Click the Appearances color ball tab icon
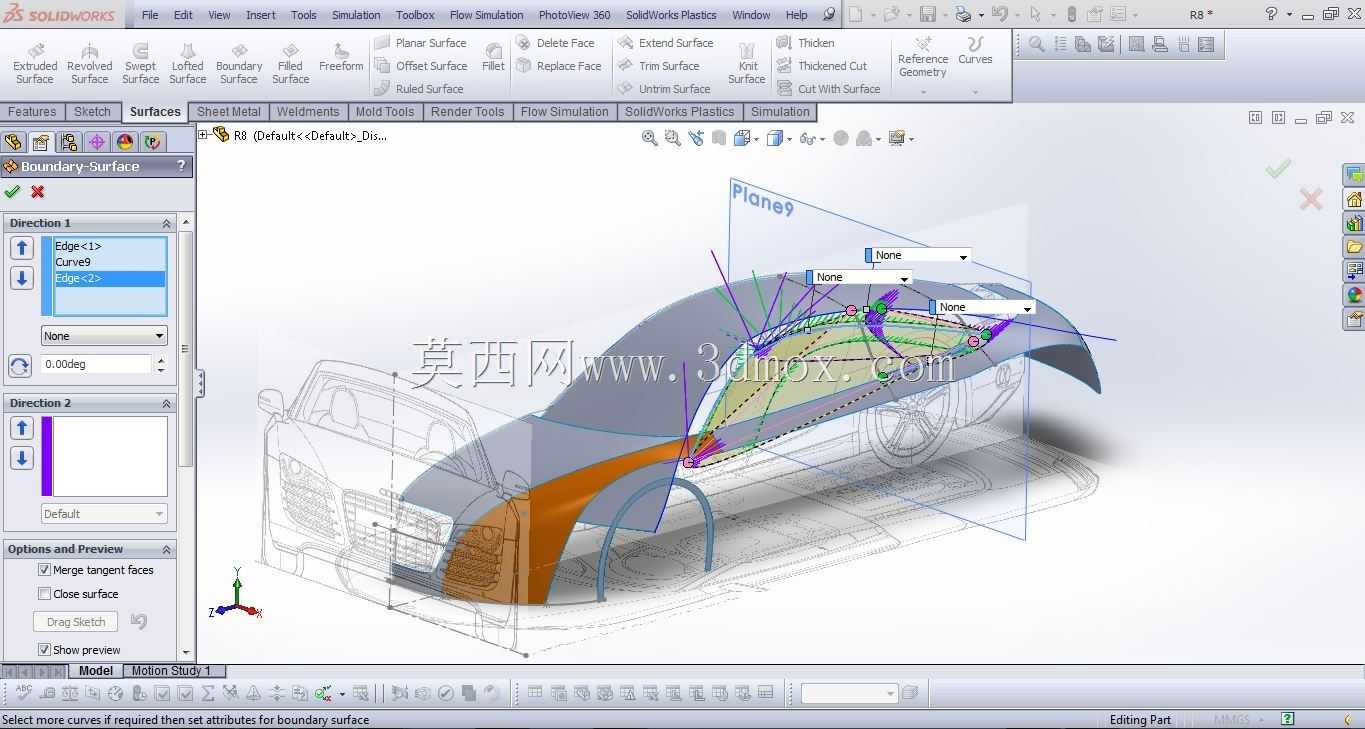Image resolution: width=1365 pixels, height=729 pixels. click(x=125, y=142)
